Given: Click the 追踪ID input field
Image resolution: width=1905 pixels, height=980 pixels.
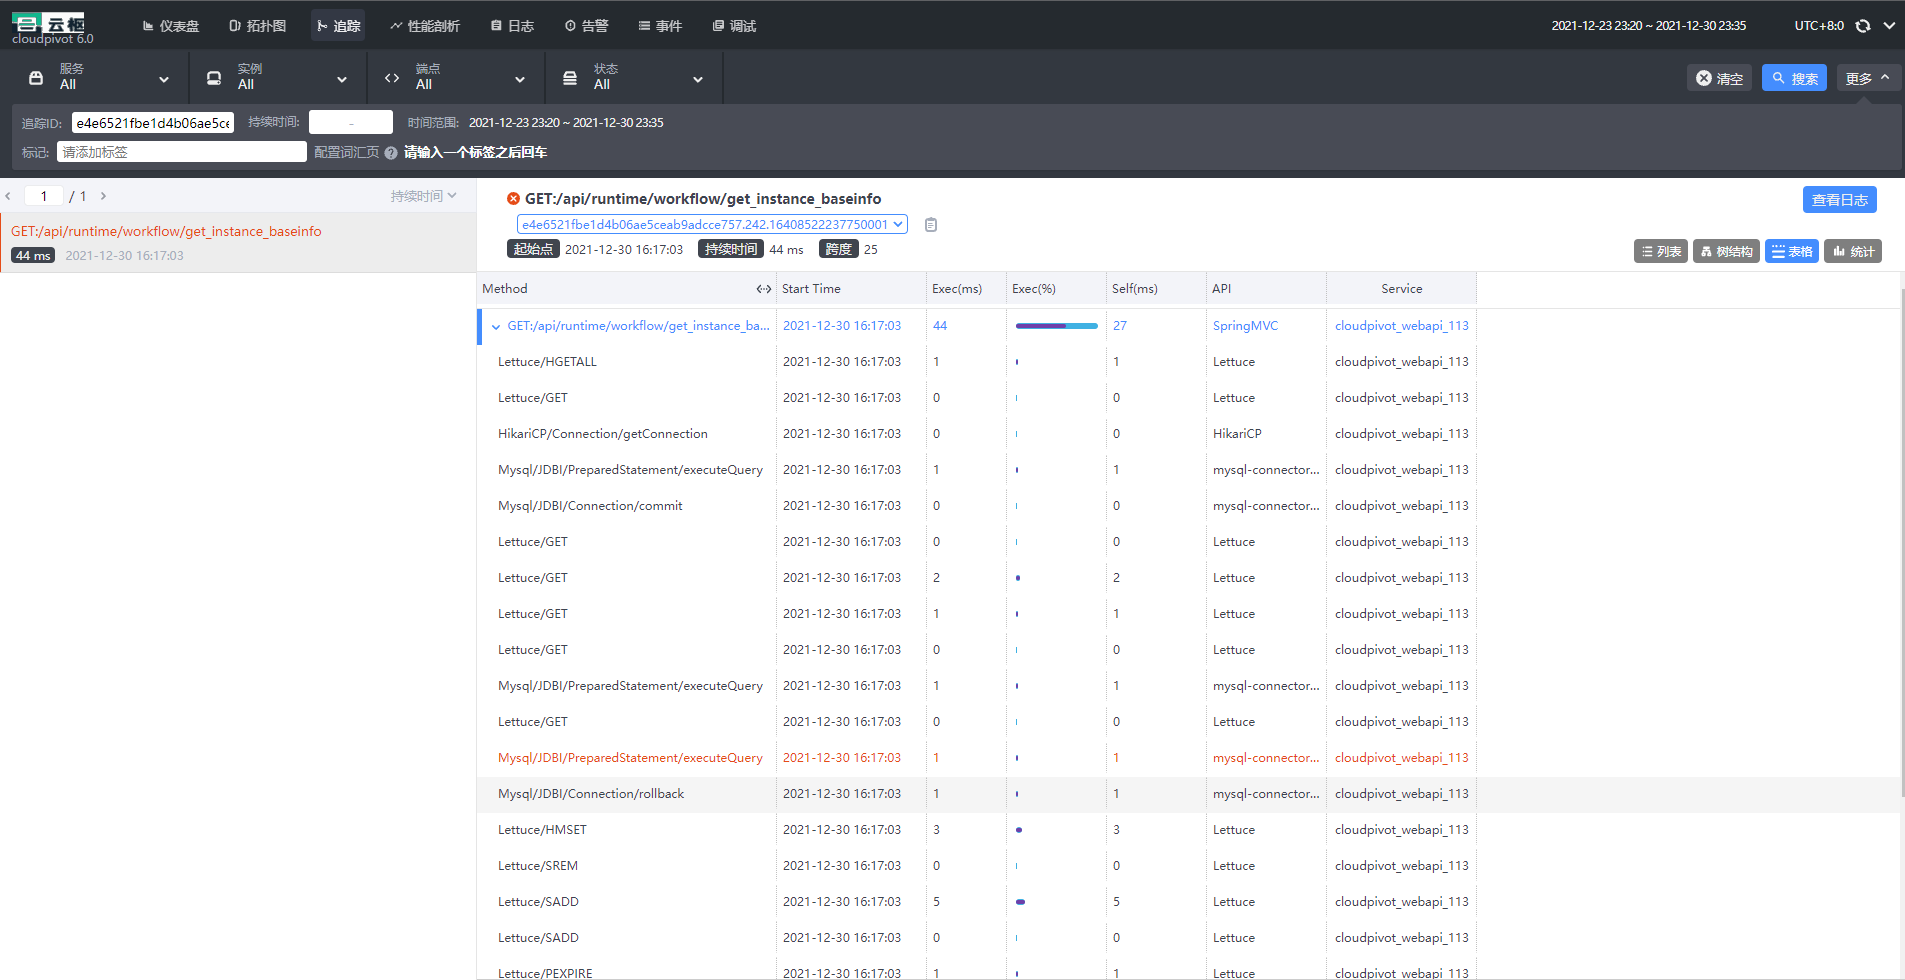Looking at the screenshot, I should (x=153, y=123).
